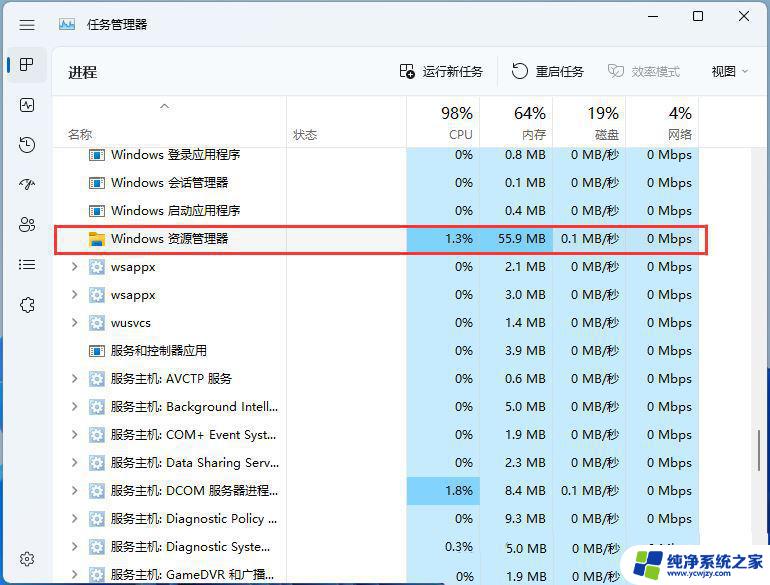Open the Details page in sidebar

27,265
